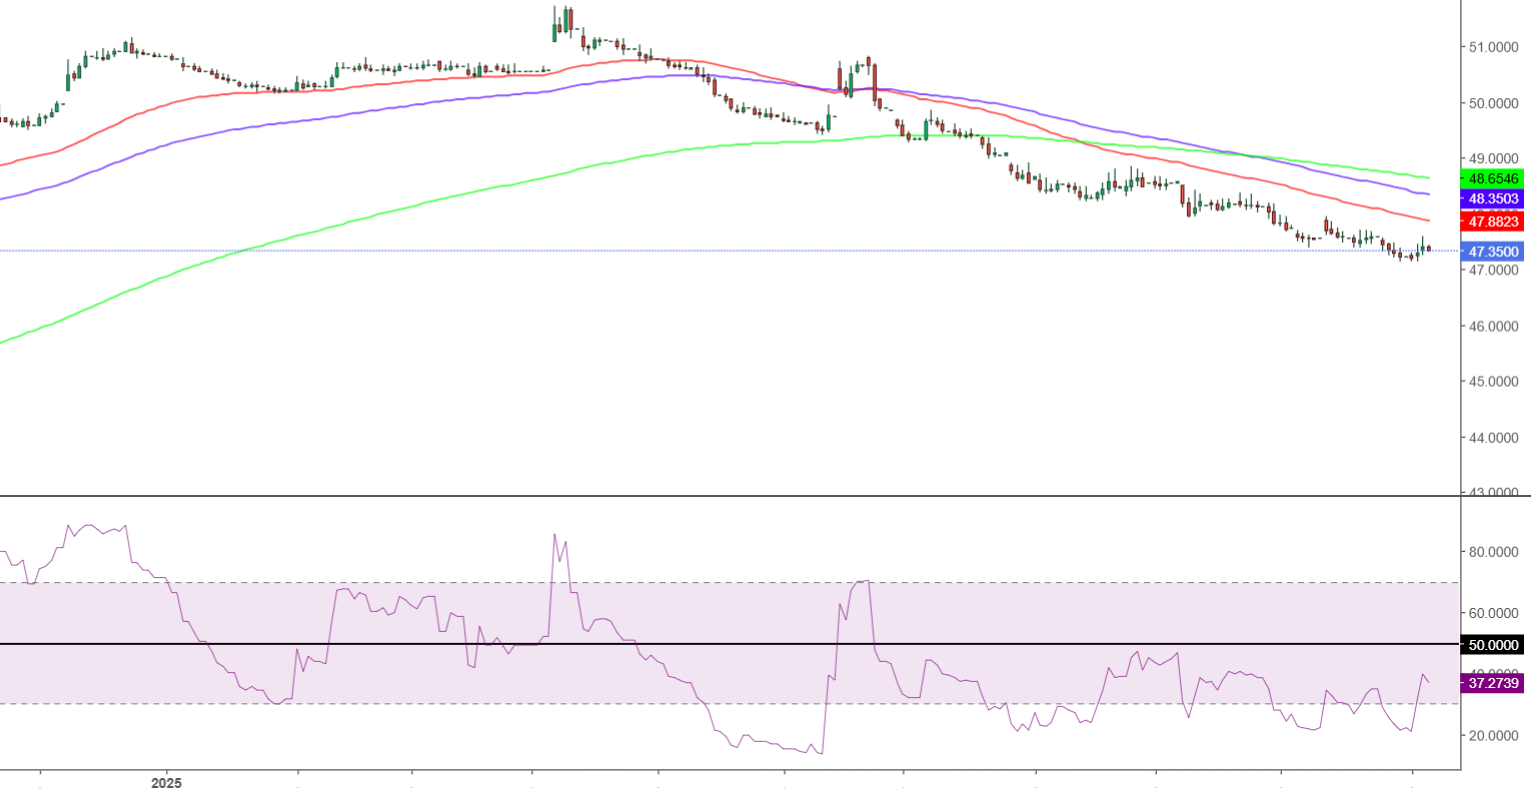The image size is (1531, 792).
Task: Click the horizontal divider between price and RSI panes
Action: coord(730,496)
